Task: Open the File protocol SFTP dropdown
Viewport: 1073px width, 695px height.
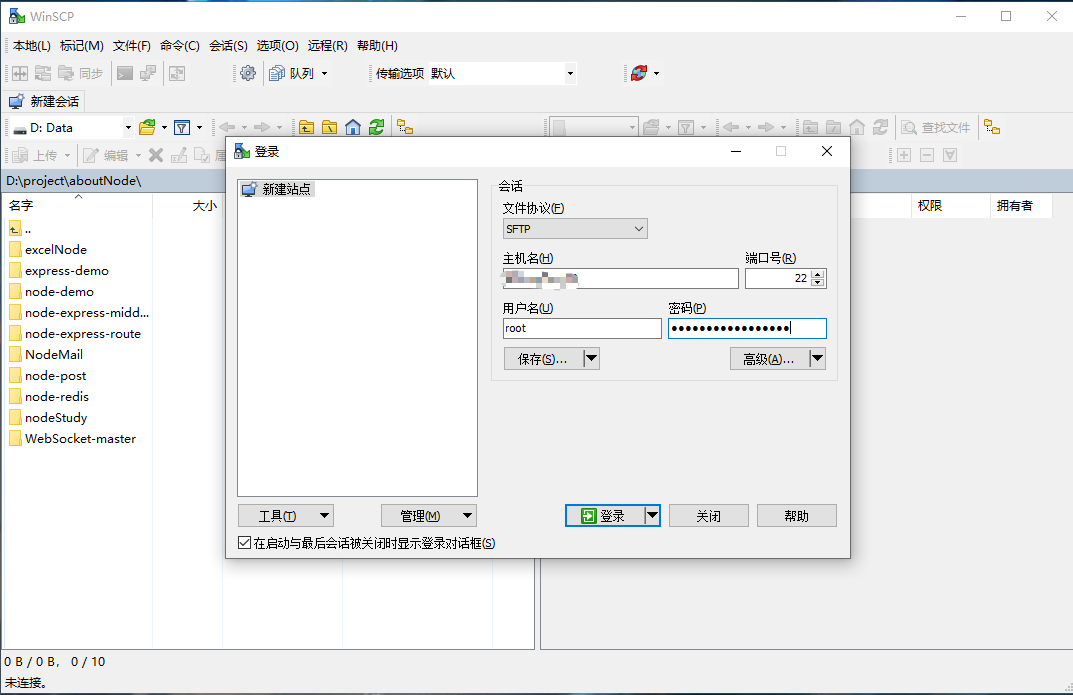Action: pos(575,229)
